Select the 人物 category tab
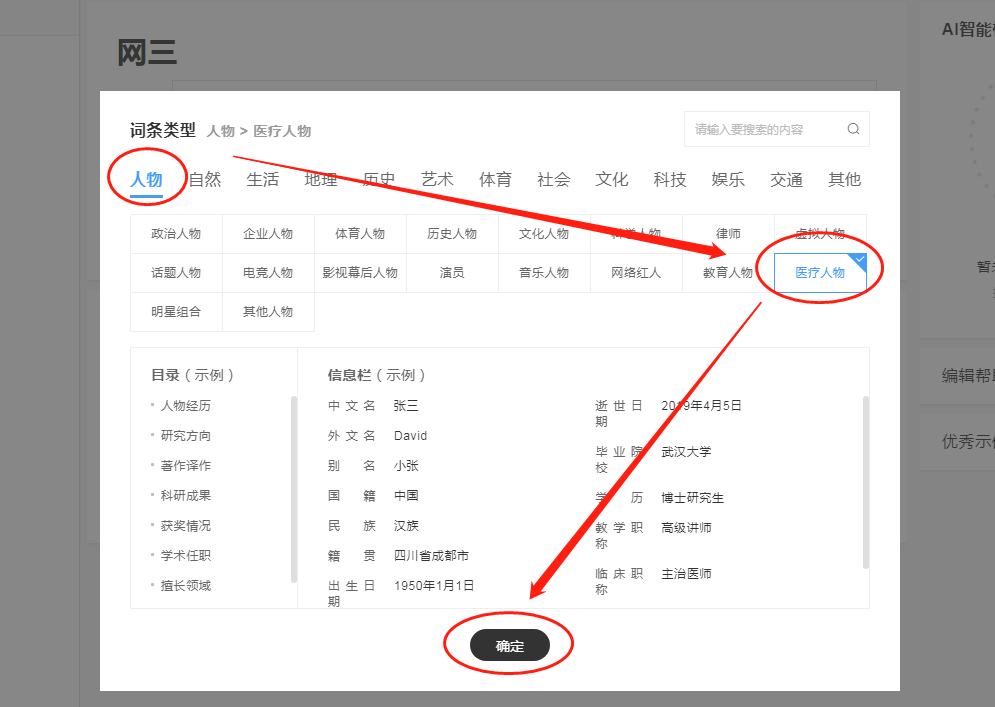The height and width of the screenshot is (707, 995). 146,180
